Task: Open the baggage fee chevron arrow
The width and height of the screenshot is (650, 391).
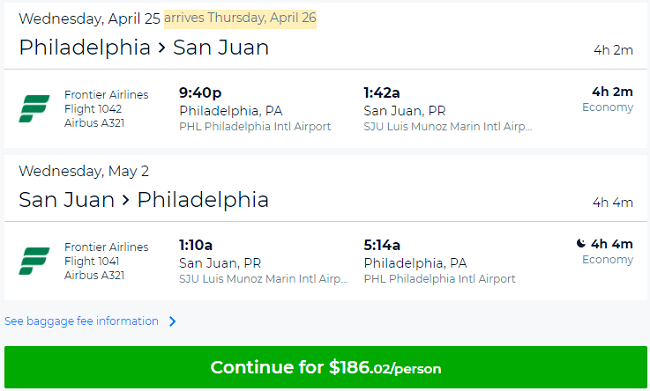Action: coord(172,321)
